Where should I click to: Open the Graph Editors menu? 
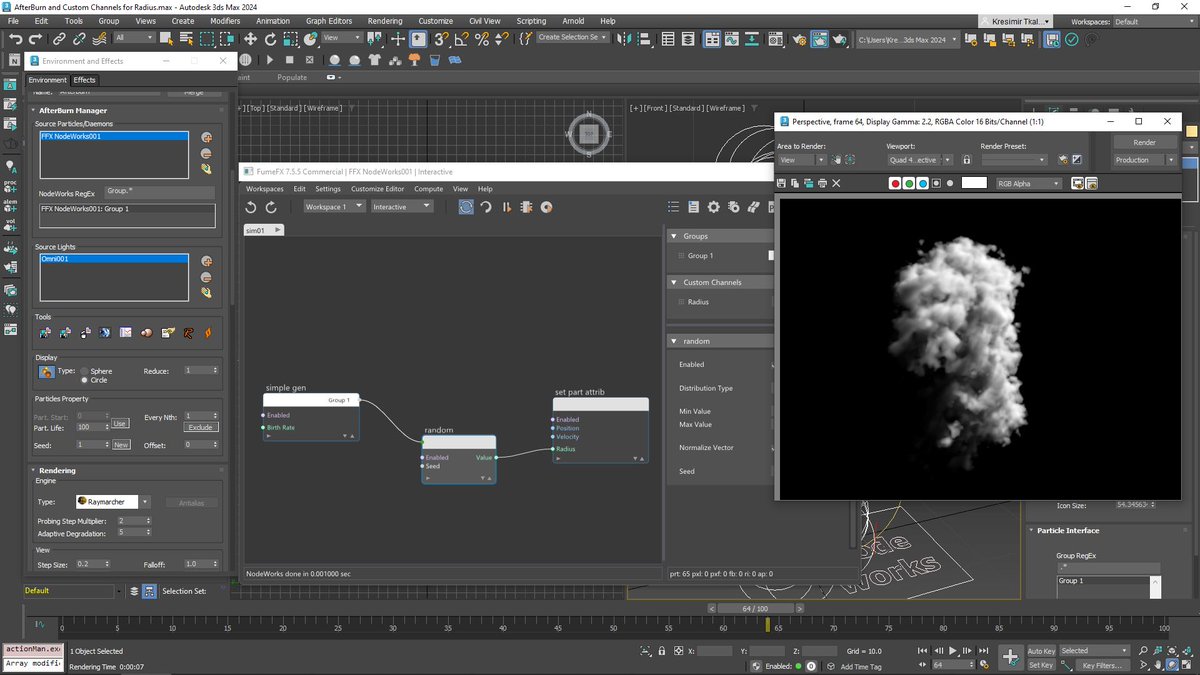[329, 20]
